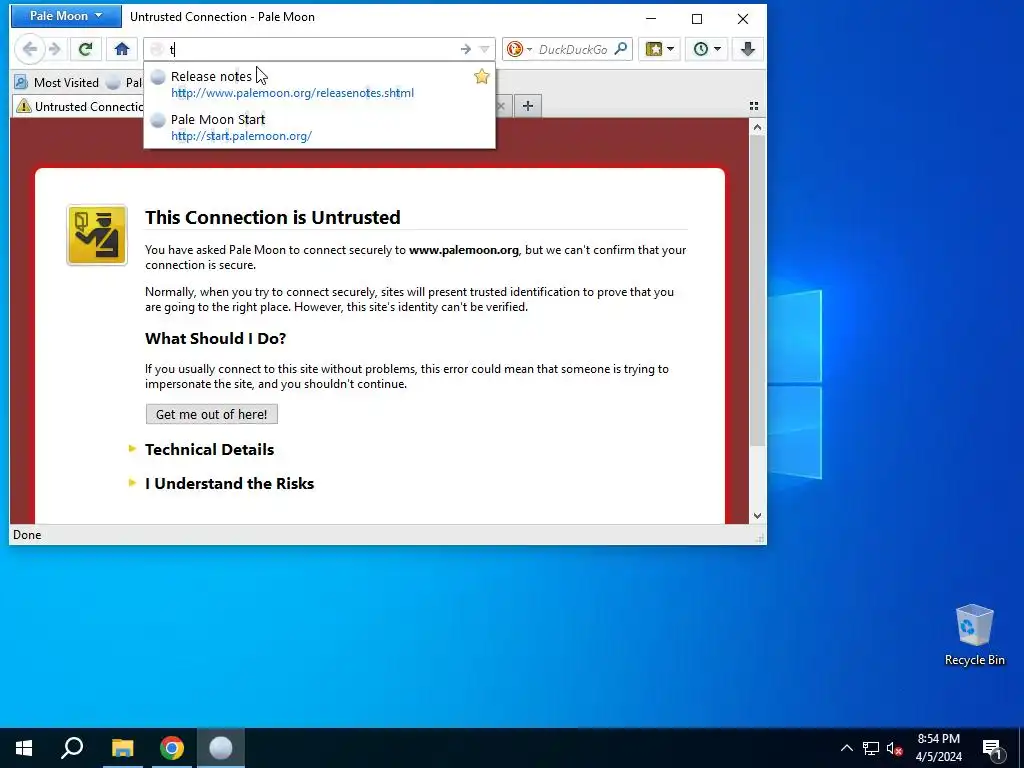Choose the Pale Moon Start suggestion

coord(319,127)
